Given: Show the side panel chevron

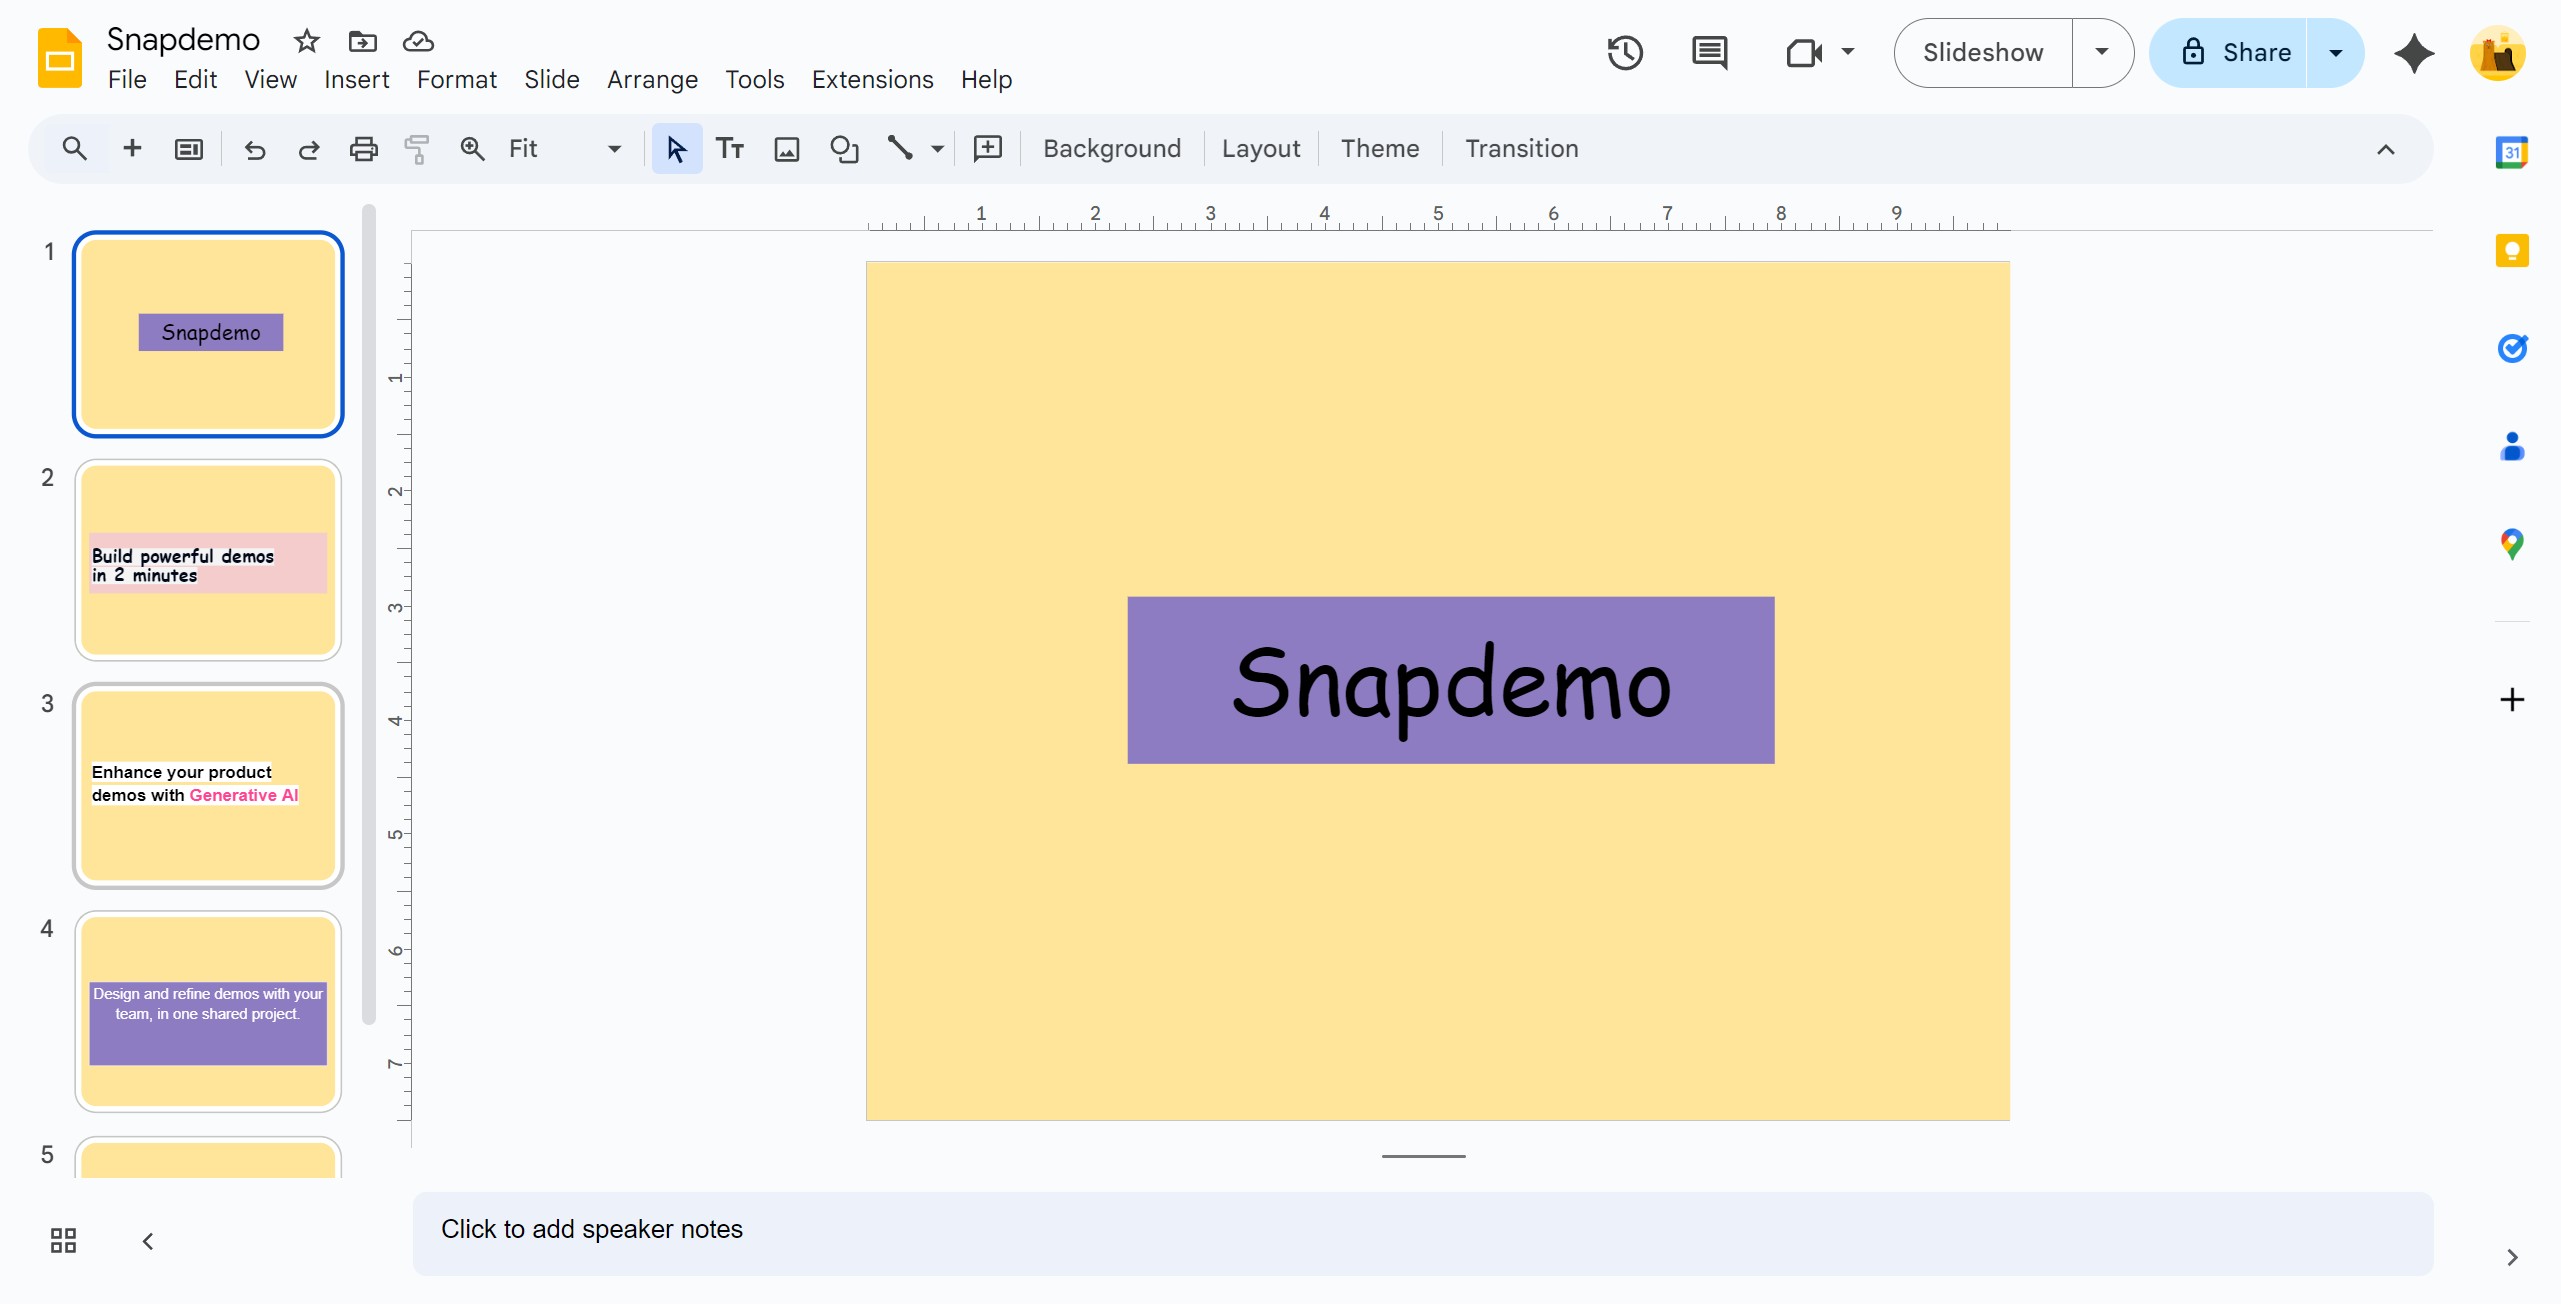Looking at the screenshot, I should pos(2512,1257).
